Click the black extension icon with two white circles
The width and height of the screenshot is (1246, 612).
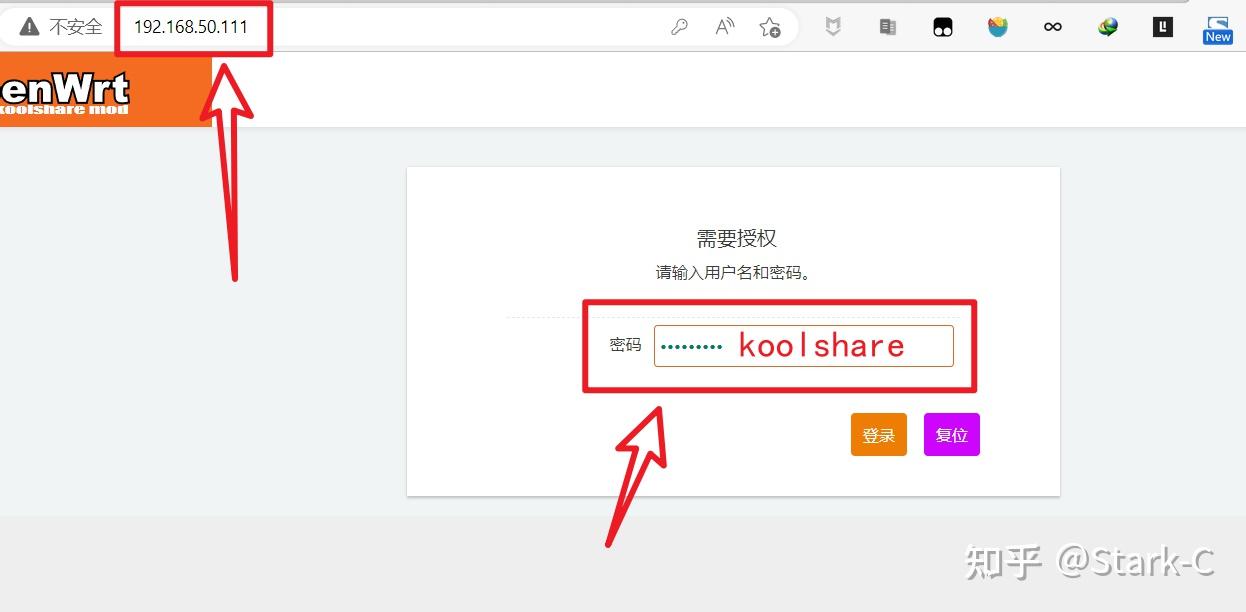[942, 27]
